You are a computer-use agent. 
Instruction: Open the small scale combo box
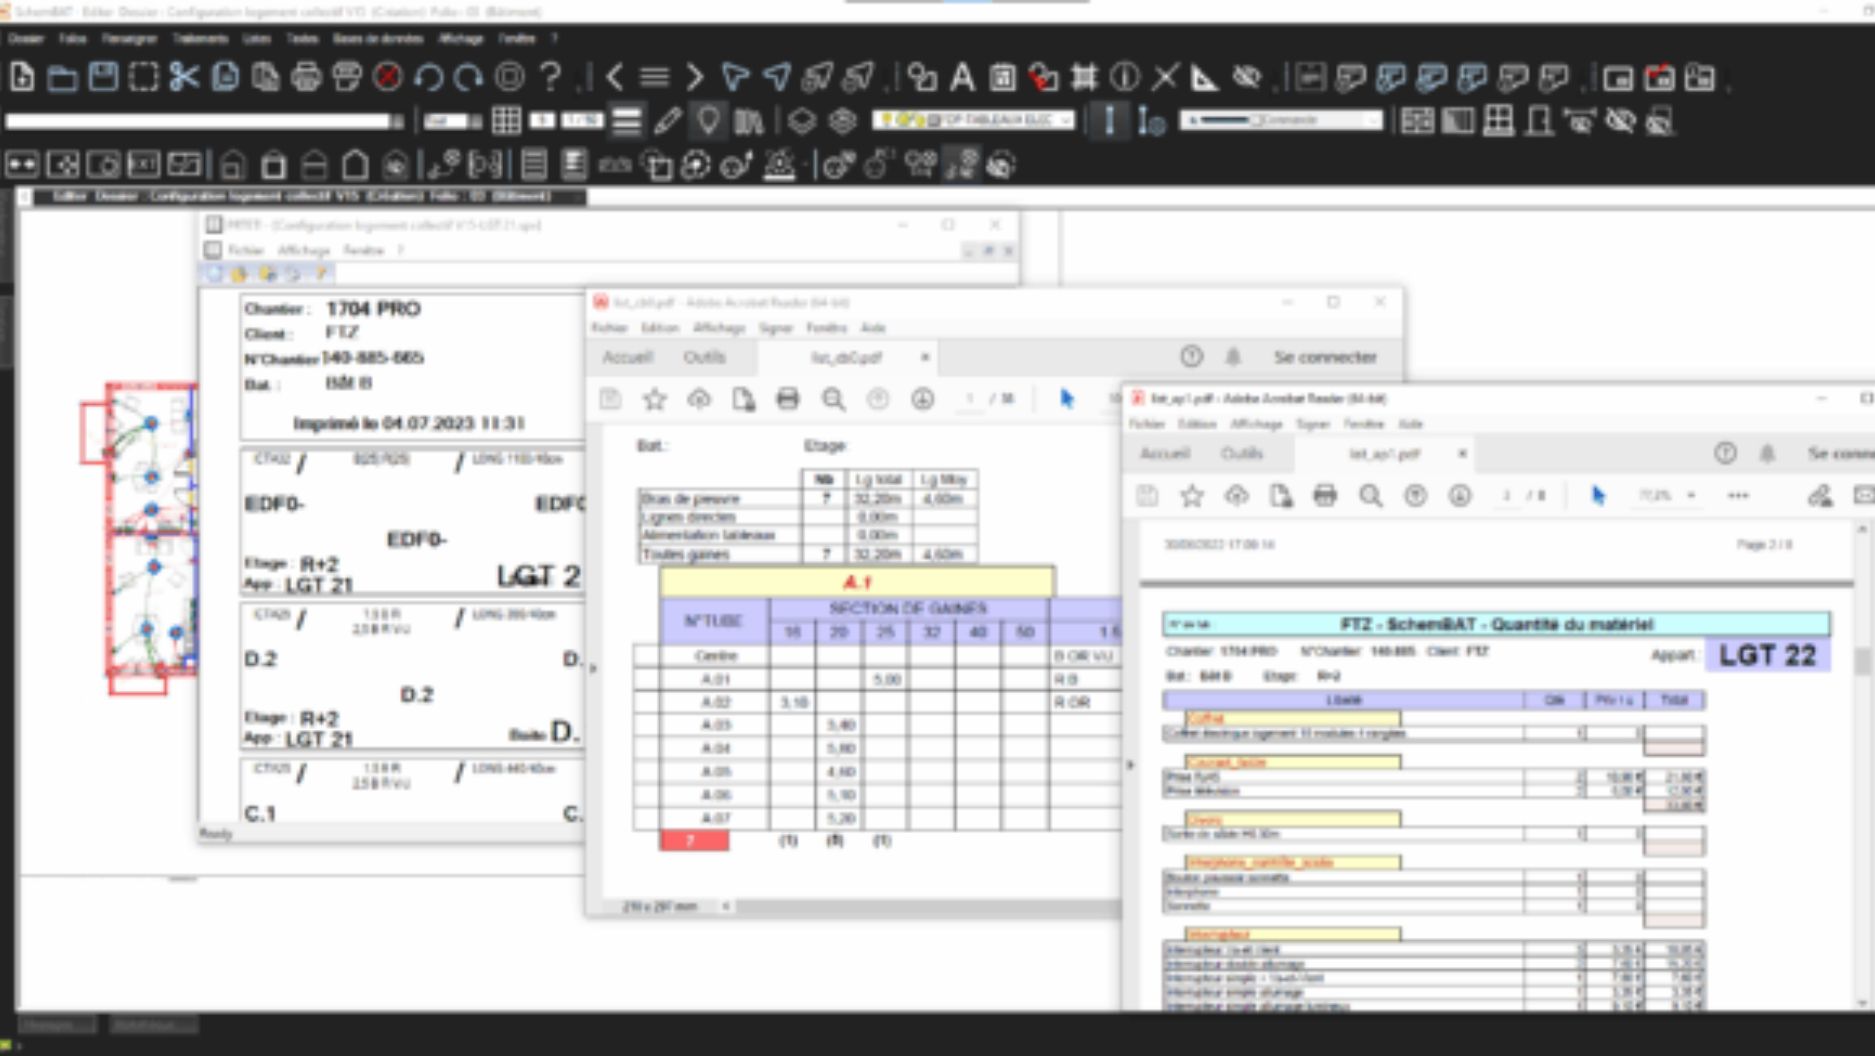coord(452,121)
